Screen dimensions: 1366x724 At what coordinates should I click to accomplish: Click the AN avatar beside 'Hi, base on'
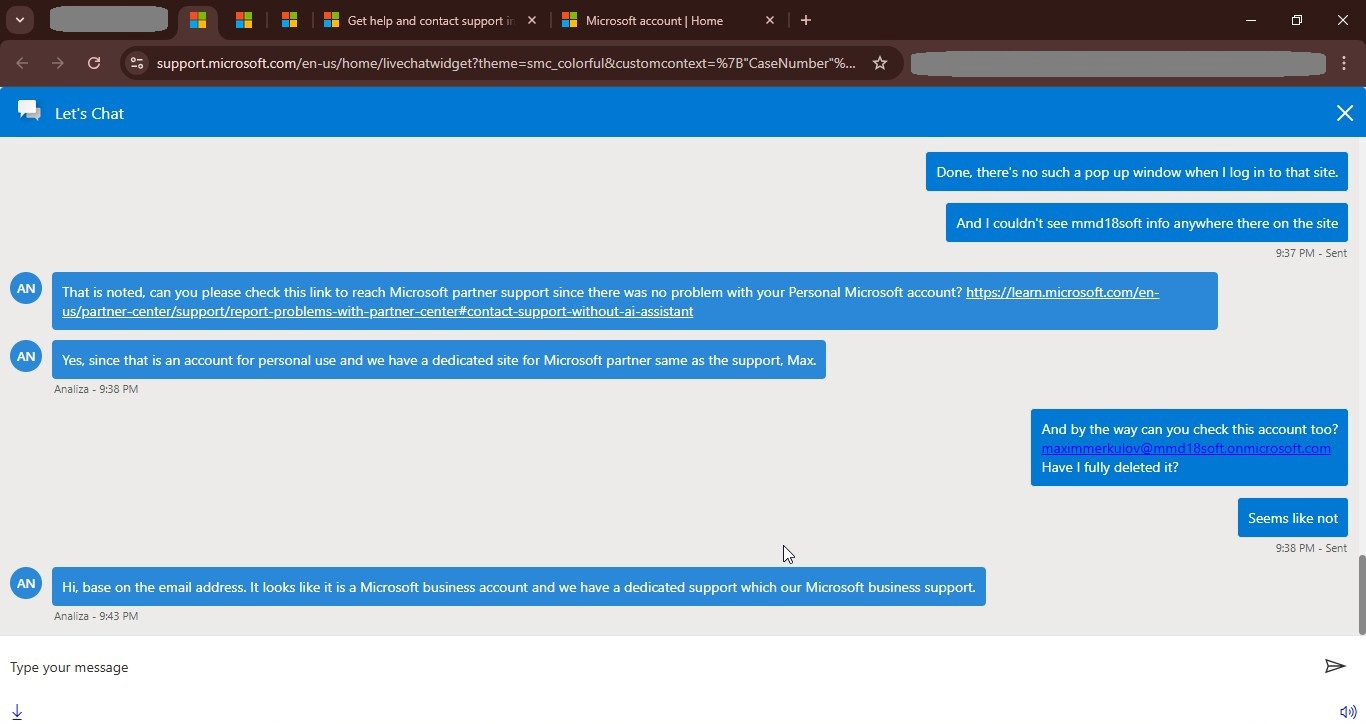(26, 583)
